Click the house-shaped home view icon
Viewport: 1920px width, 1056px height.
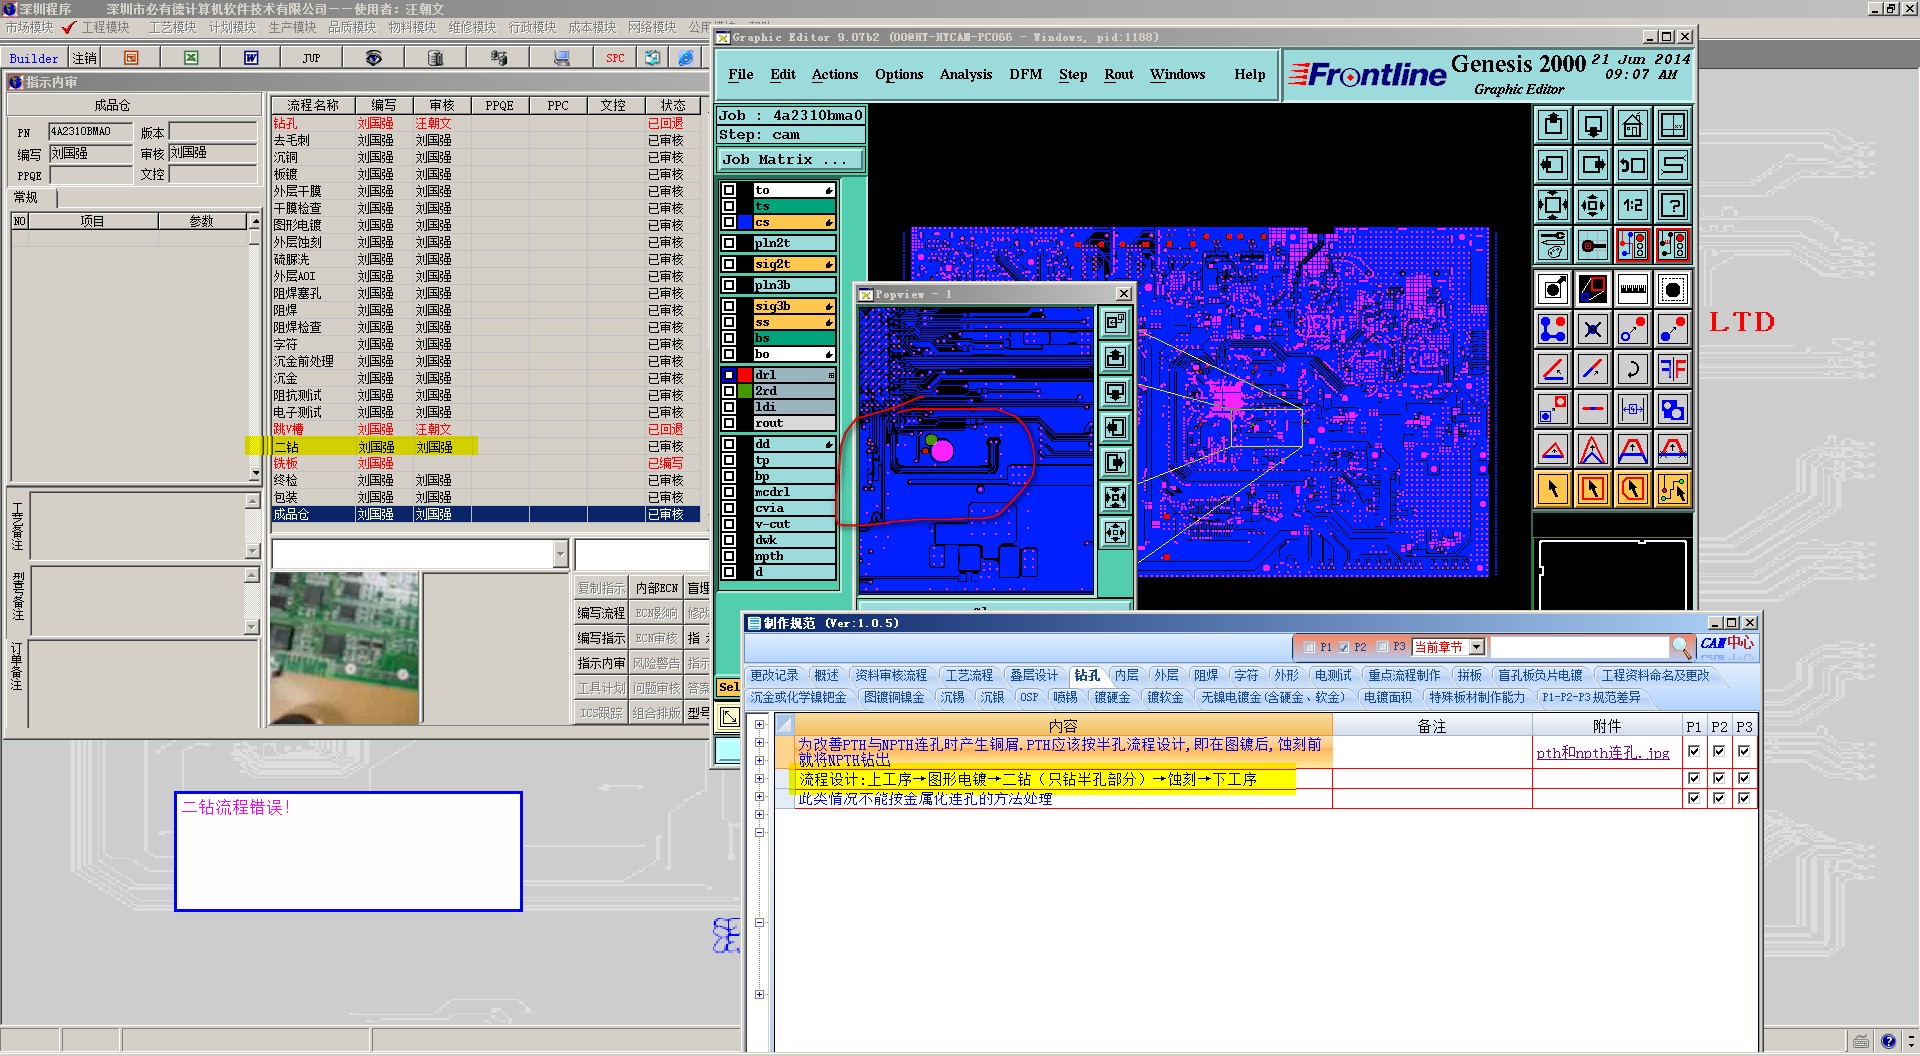point(1632,125)
